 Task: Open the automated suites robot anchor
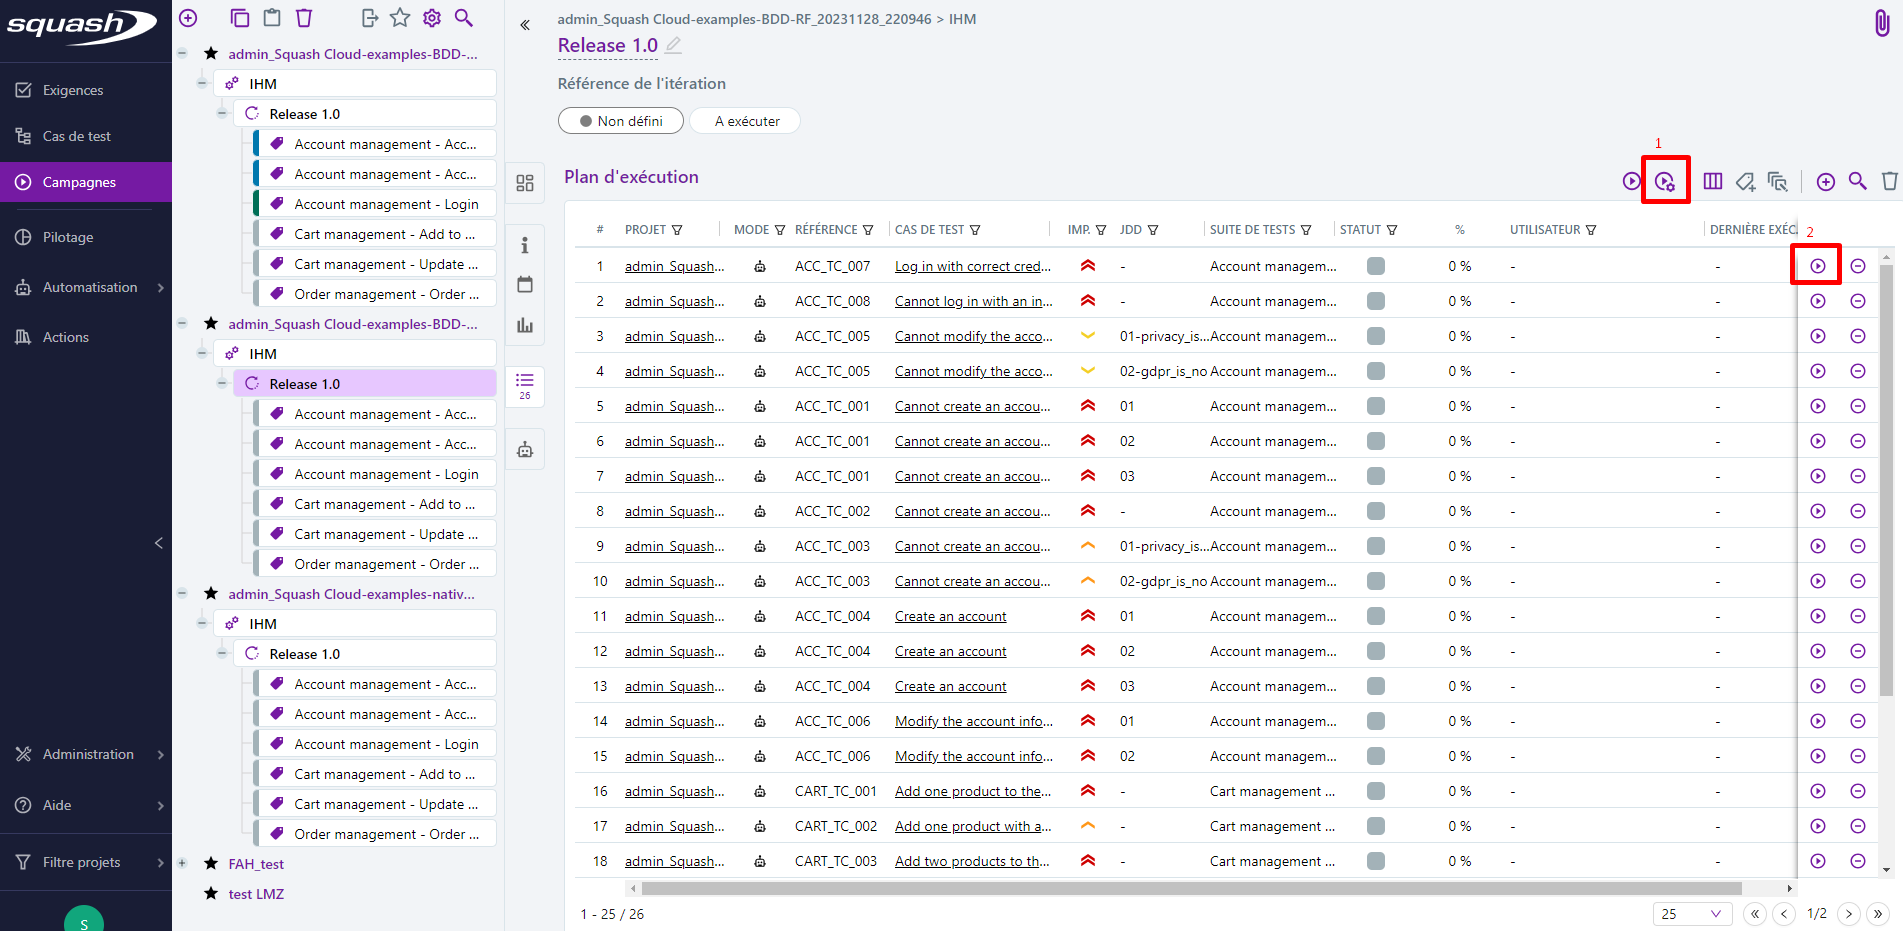[525, 449]
